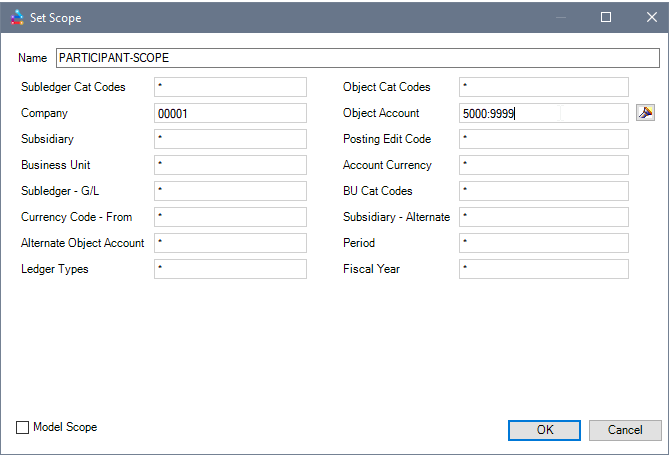Select the Posting Edit Code field
This screenshot has width=669, height=457.
543,139
